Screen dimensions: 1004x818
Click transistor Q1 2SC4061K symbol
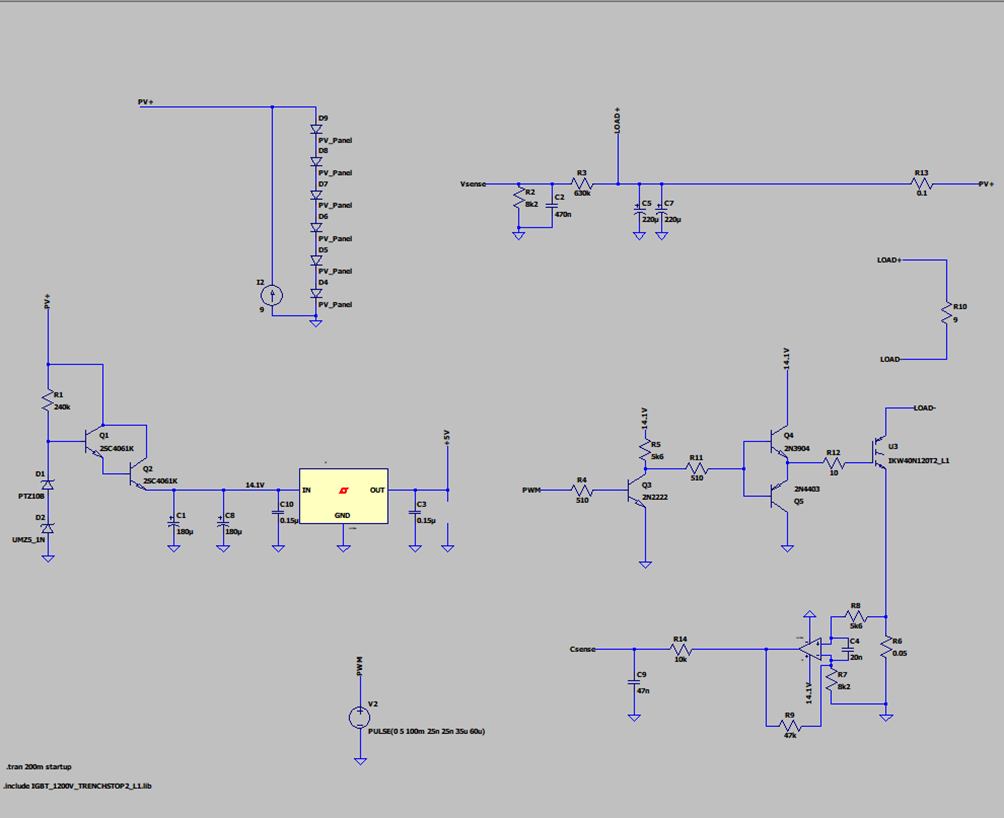point(95,442)
